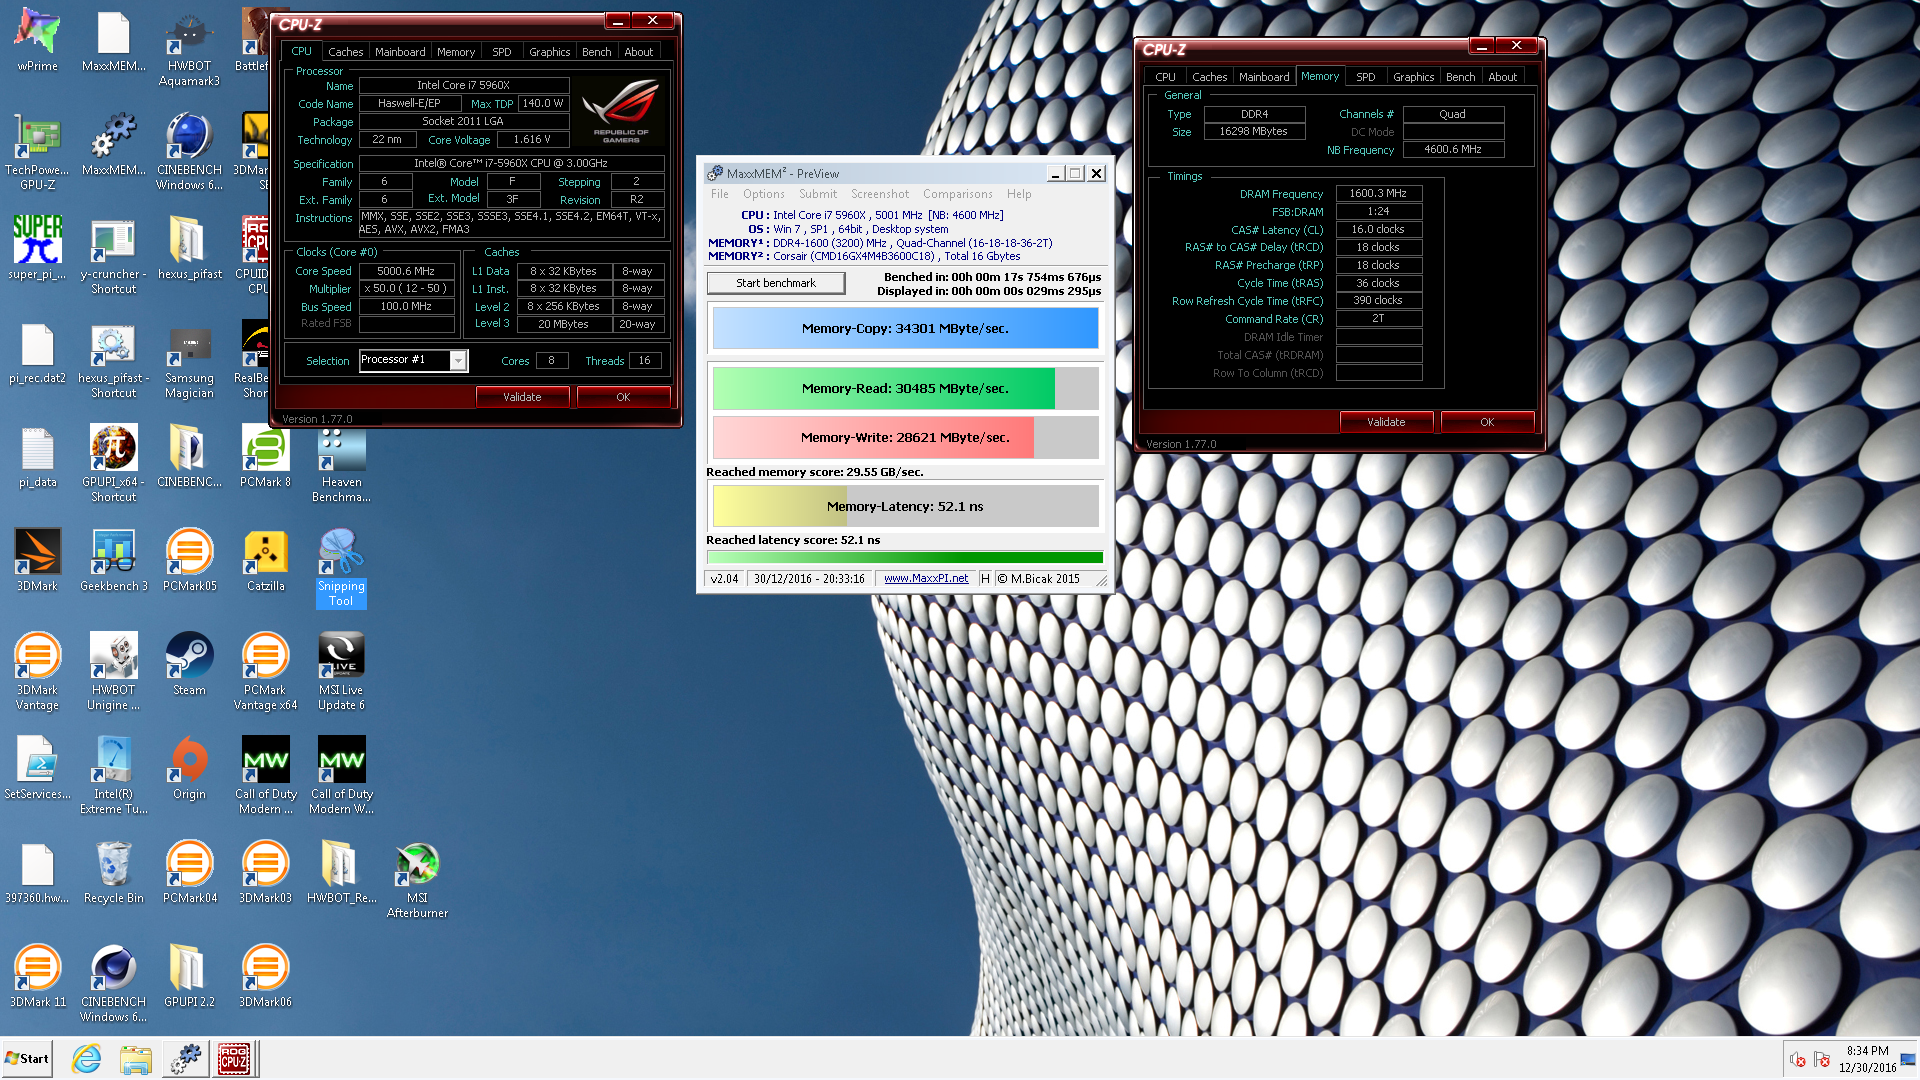1920x1080 pixels.
Task: Select ROG CPU-Z taskbar button
Action: [233, 1059]
